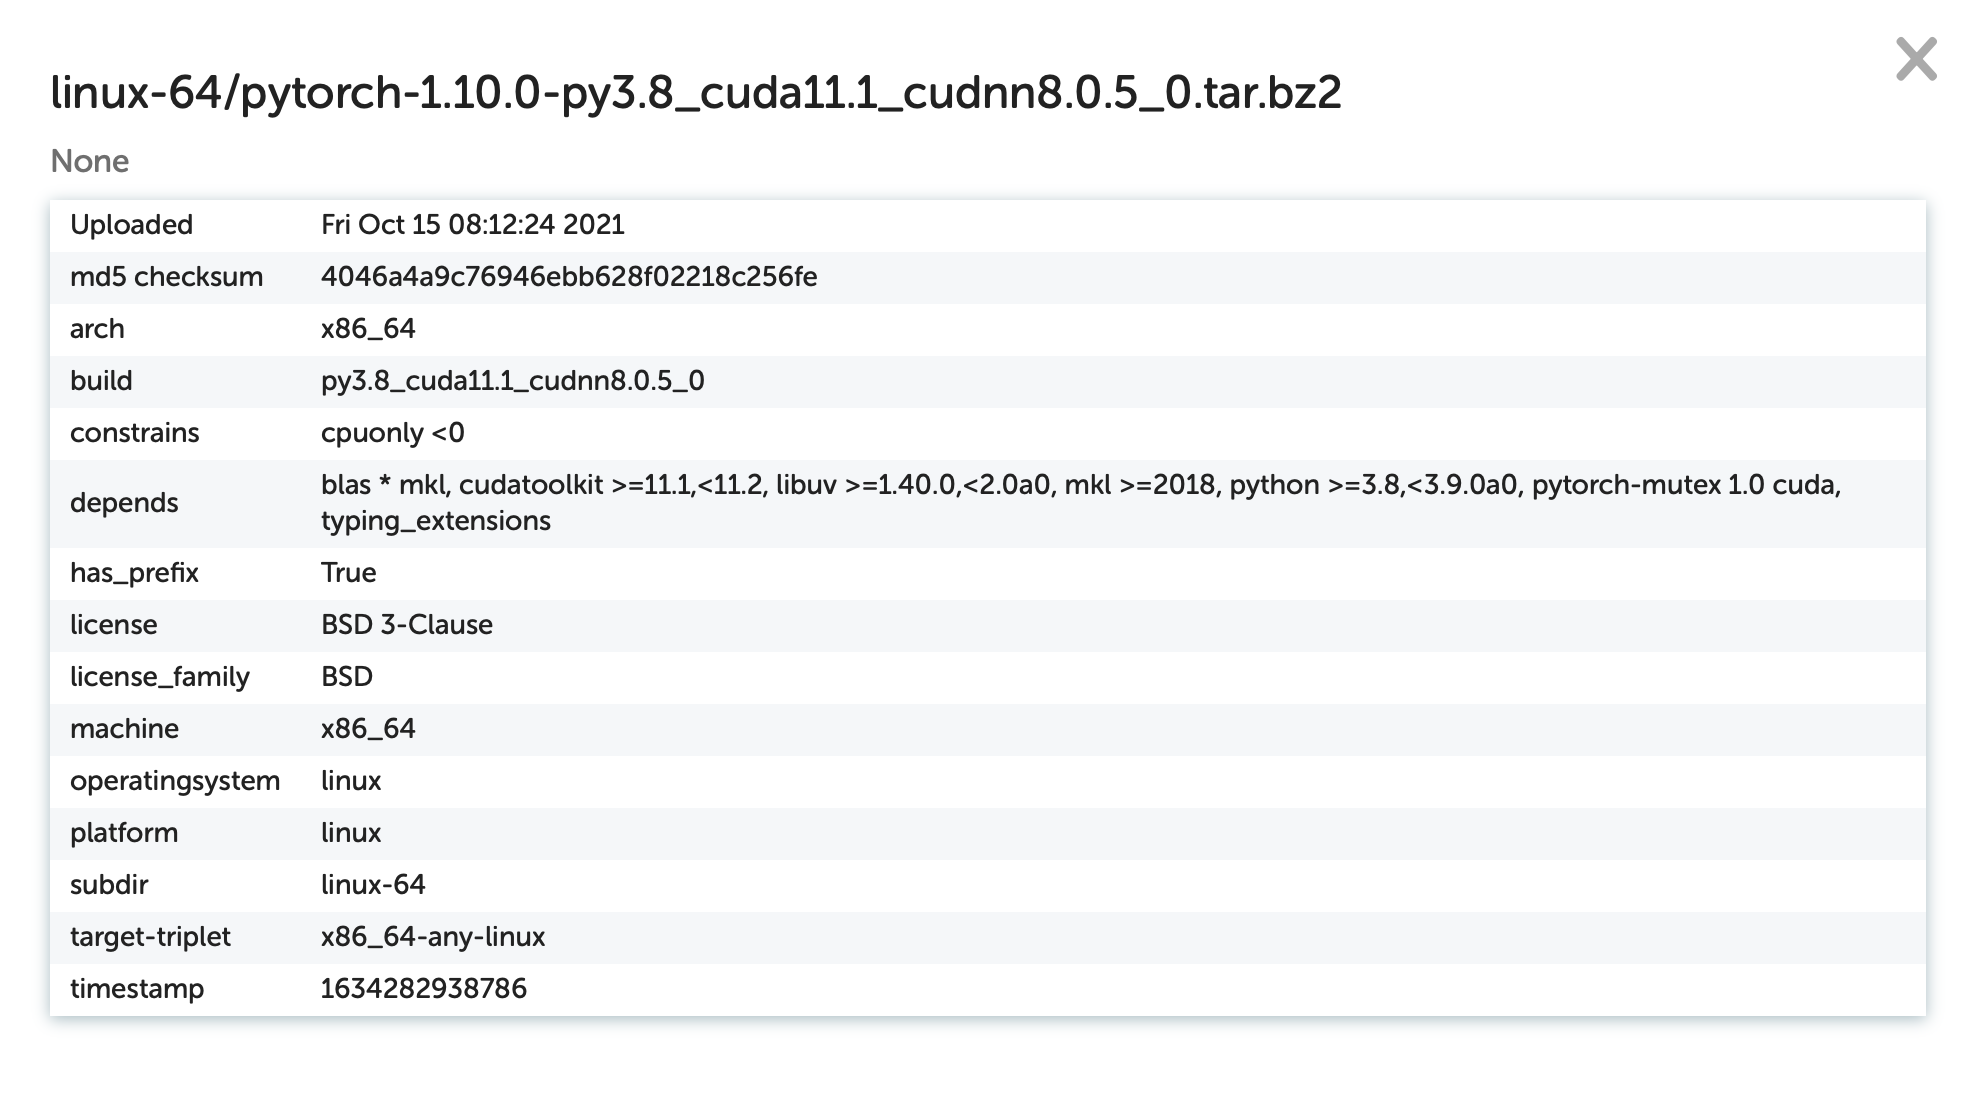Click the has_prefix True value
Screen dimensions: 1980x1108
click(349, 573)
